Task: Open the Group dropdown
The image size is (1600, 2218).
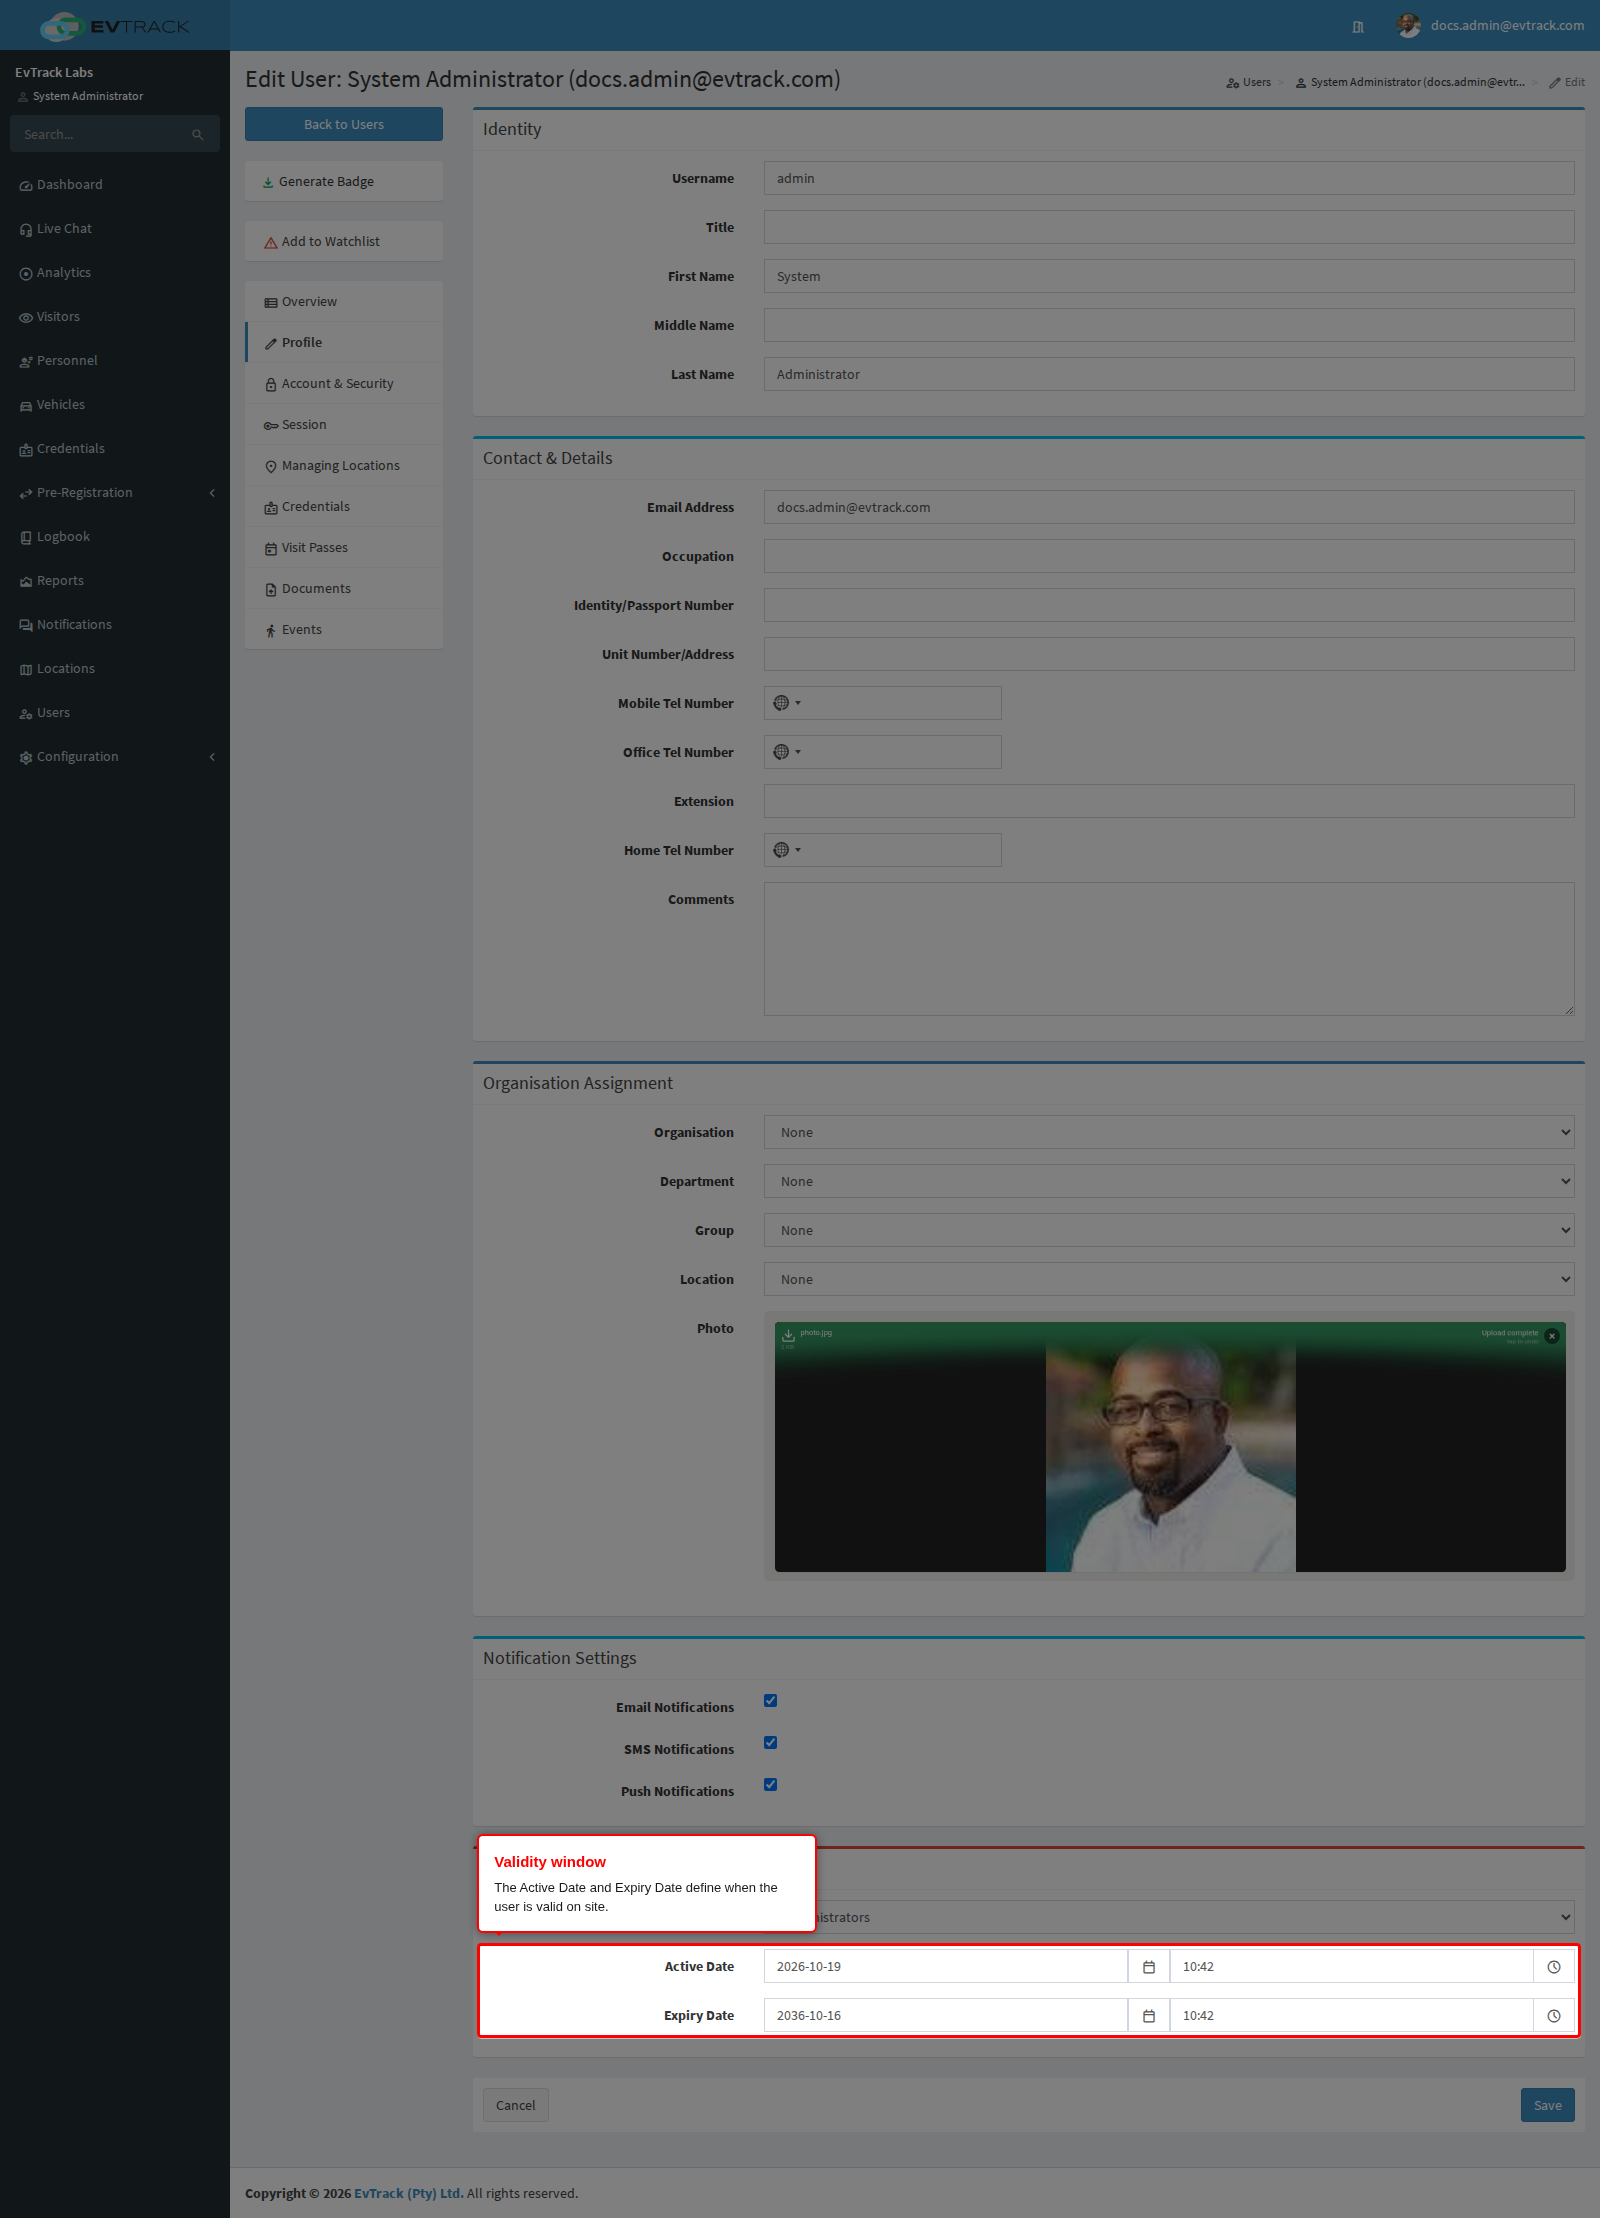Action: (x=1169, y=1230)
